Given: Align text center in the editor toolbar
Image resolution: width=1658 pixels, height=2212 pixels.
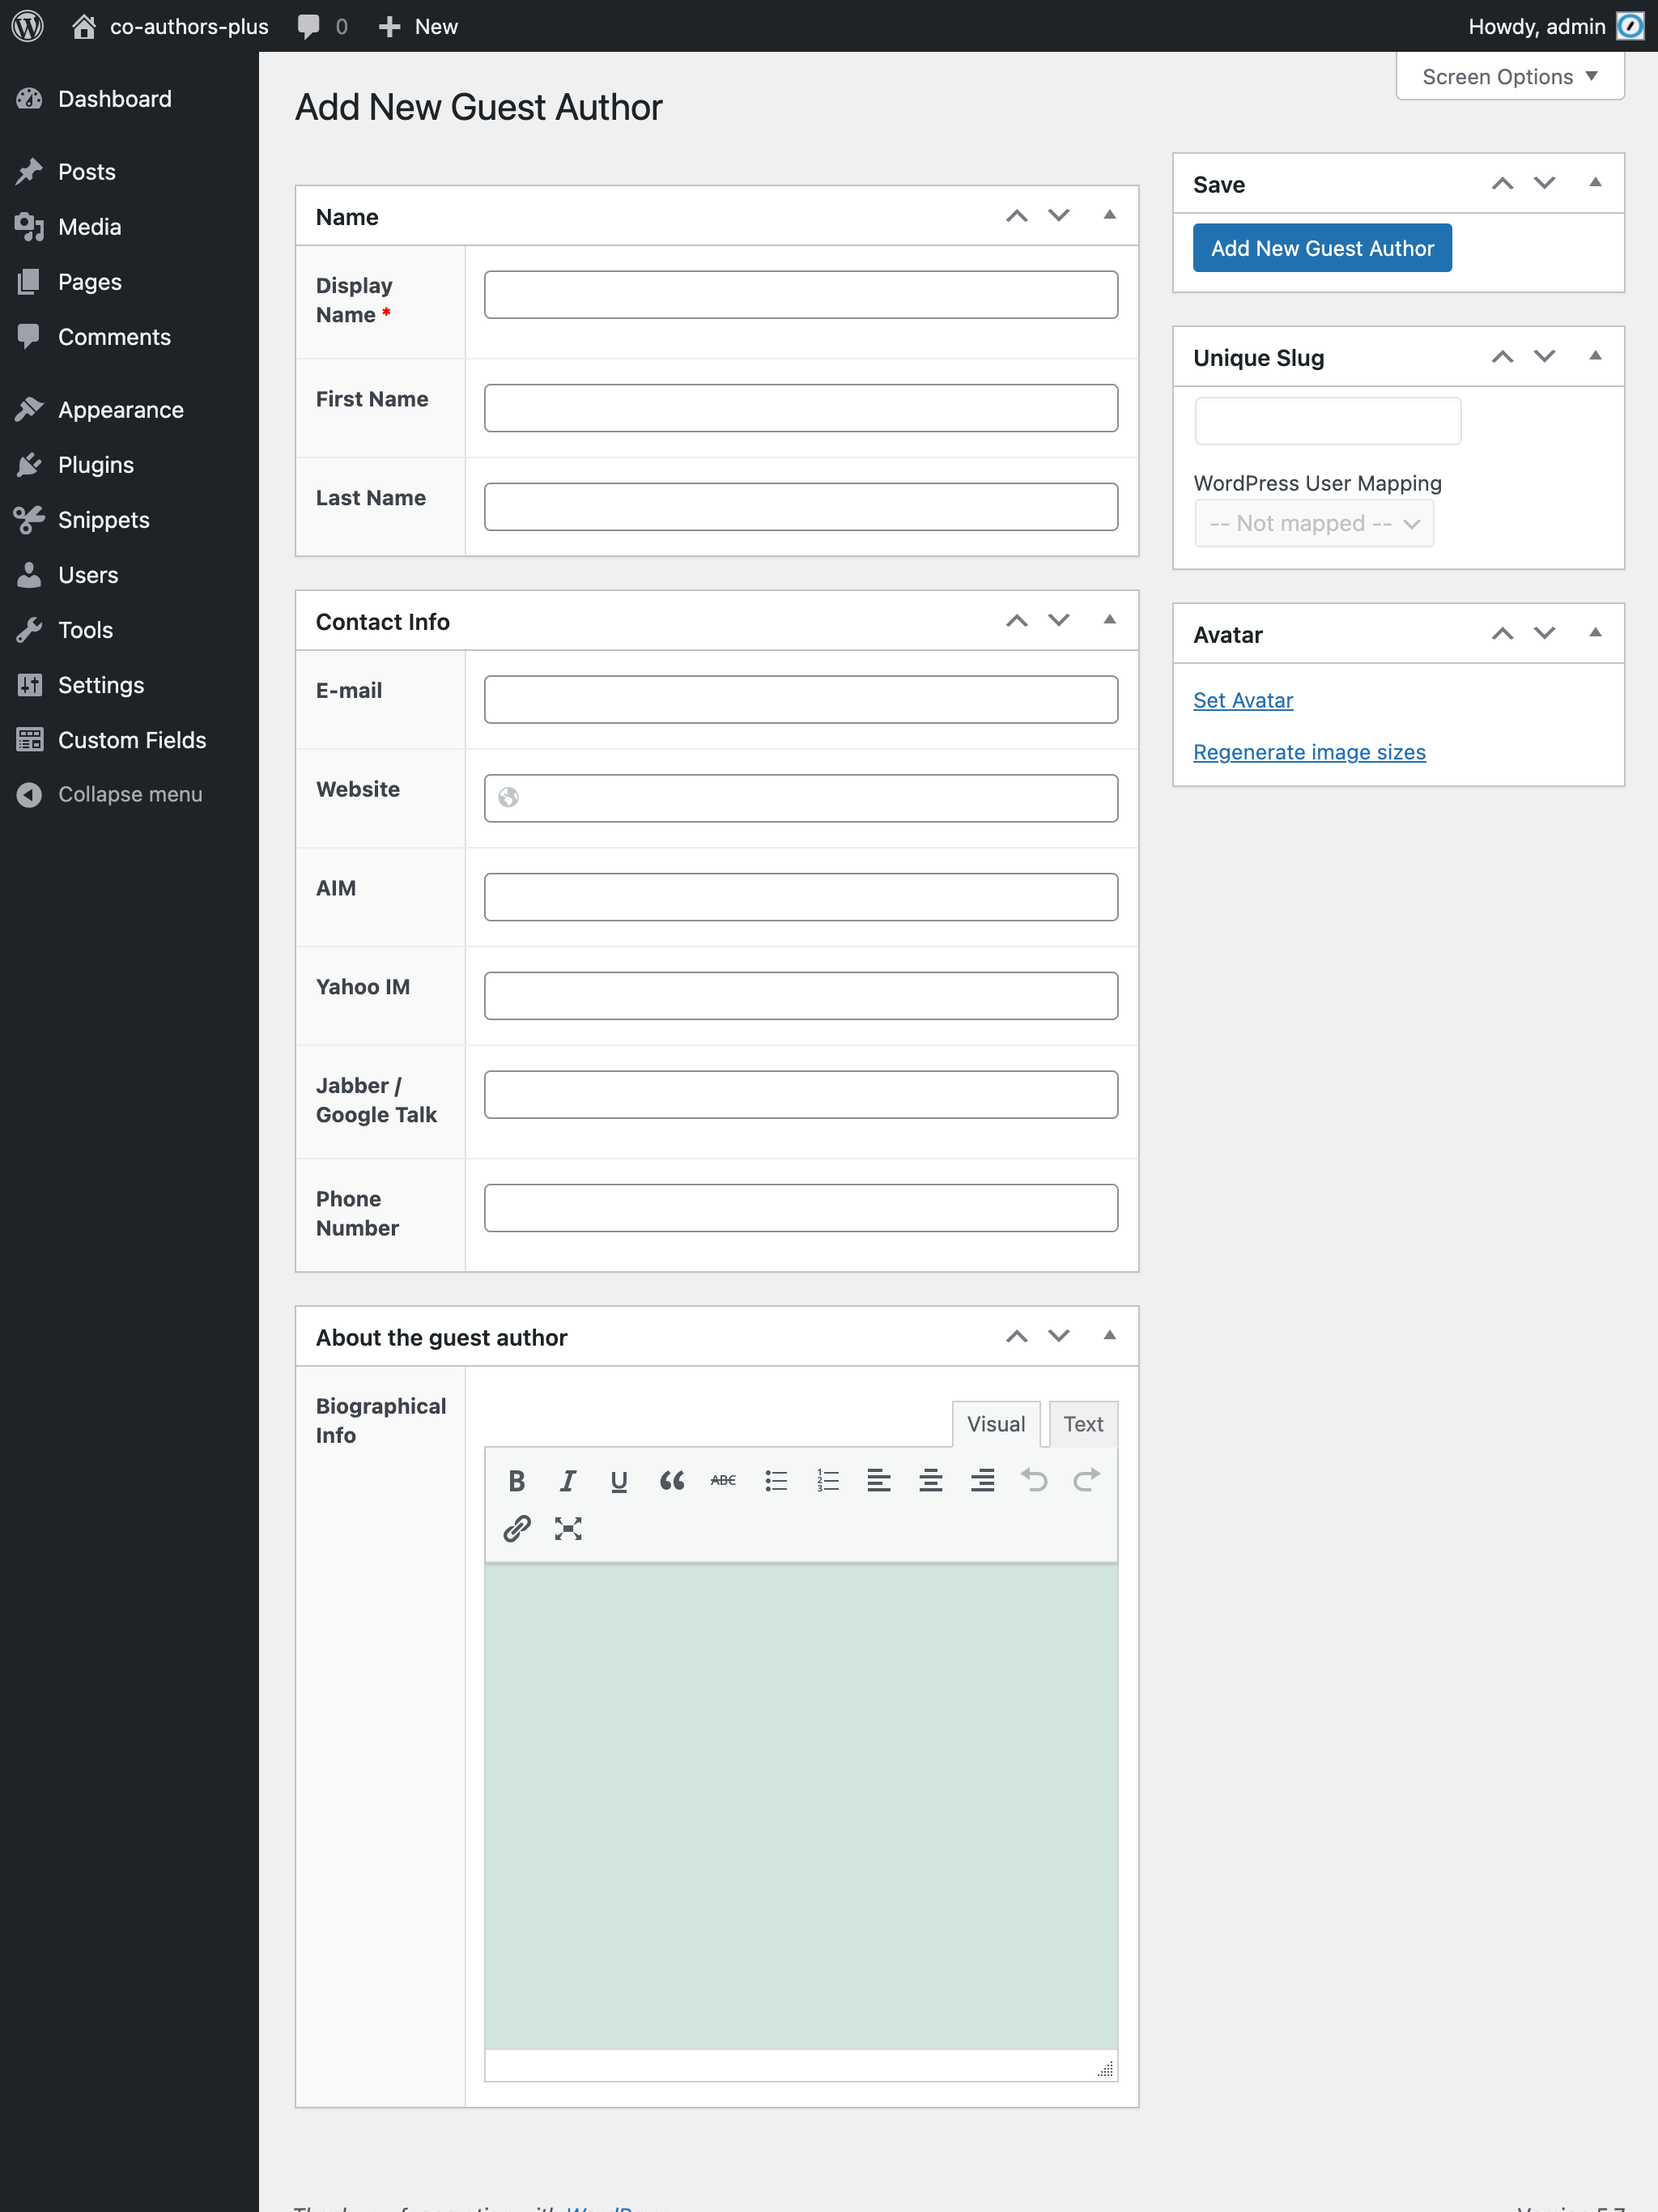Looking at the screenshot, I should pyautogui.click(x=931, y=1481).
